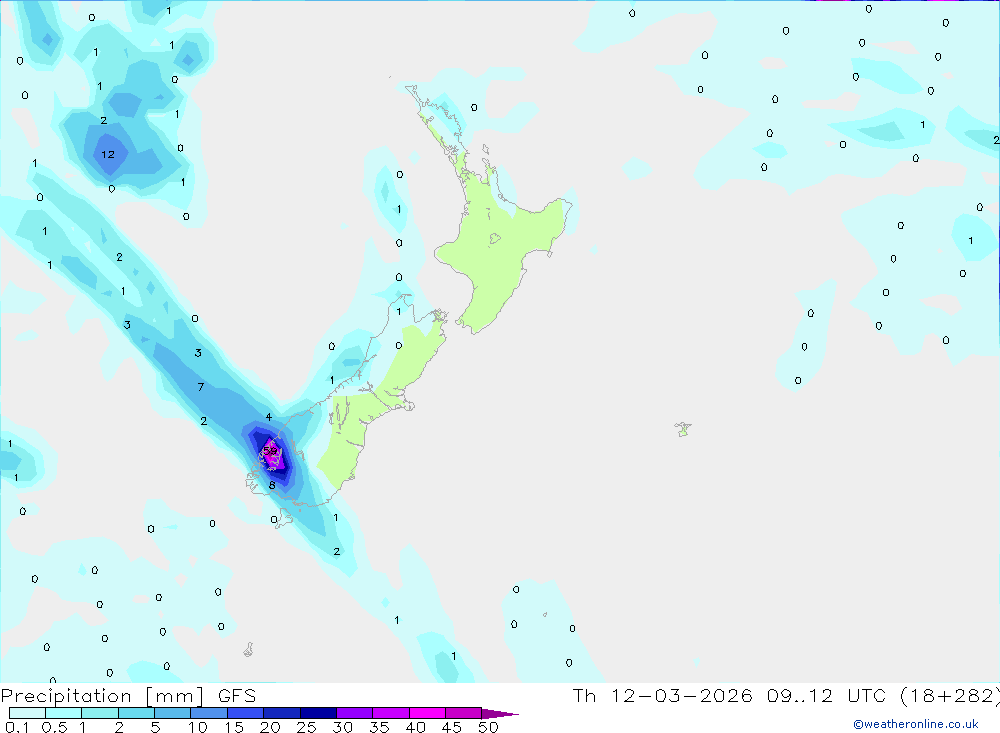This screenshot has height=733, width=1000.
Task: Select the 10–15 mm legend swatch
Action: [x=208, y=714]
